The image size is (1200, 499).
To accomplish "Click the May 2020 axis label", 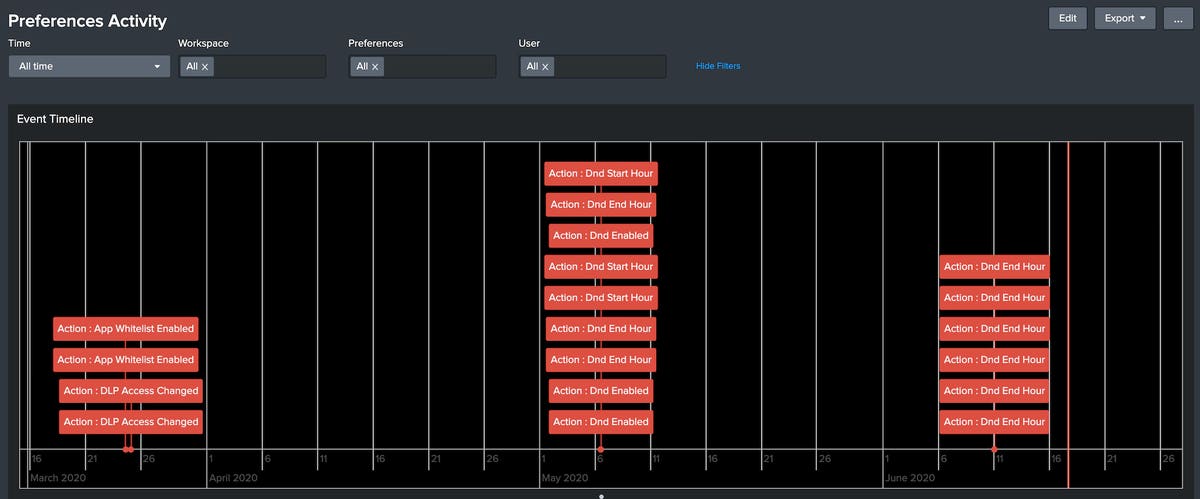I will click(x=565, y=478).
